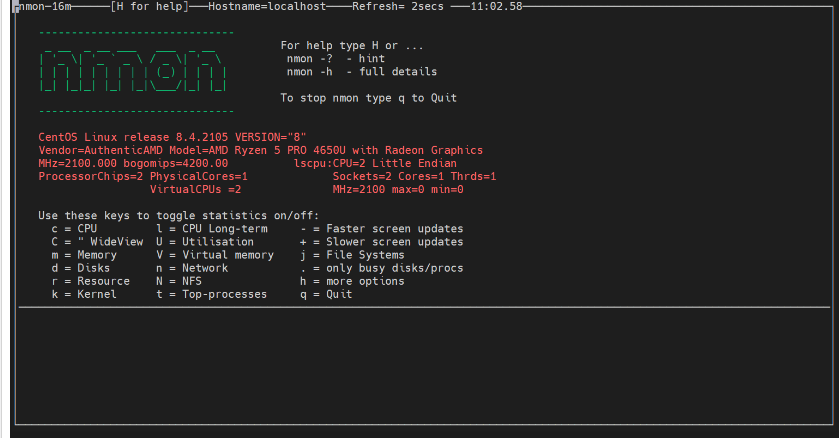The height and width of the screenshot is (438, 839).
Task: Click the 'k = Kernel' entry
Action: [x=84, y=294]
